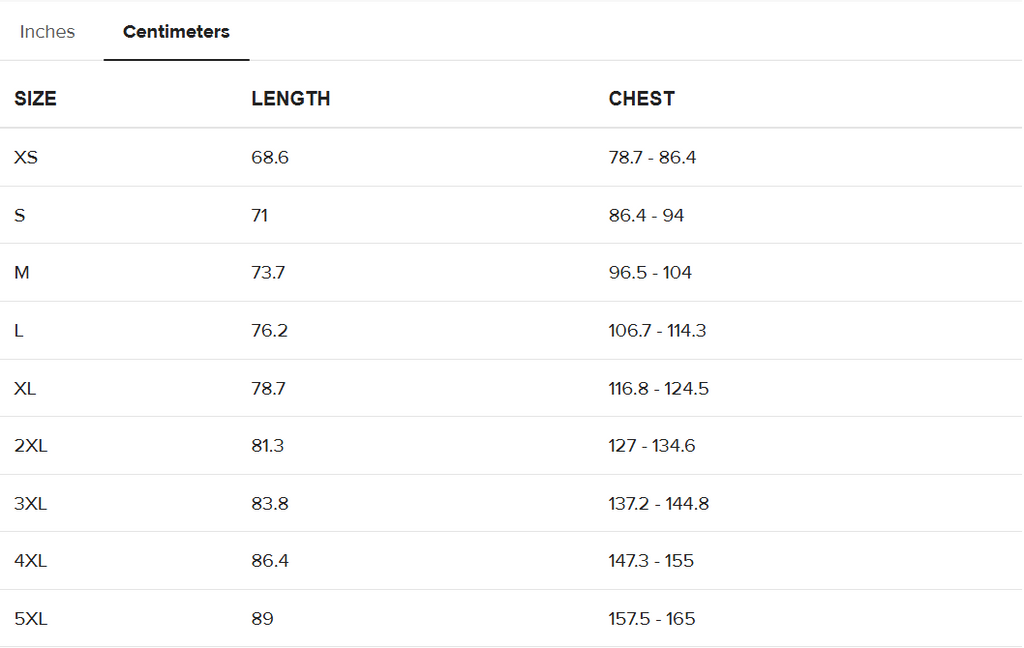The height and width of the screenshot is (648, 1024).
Task: Select the L size row label
Action: 19,330
